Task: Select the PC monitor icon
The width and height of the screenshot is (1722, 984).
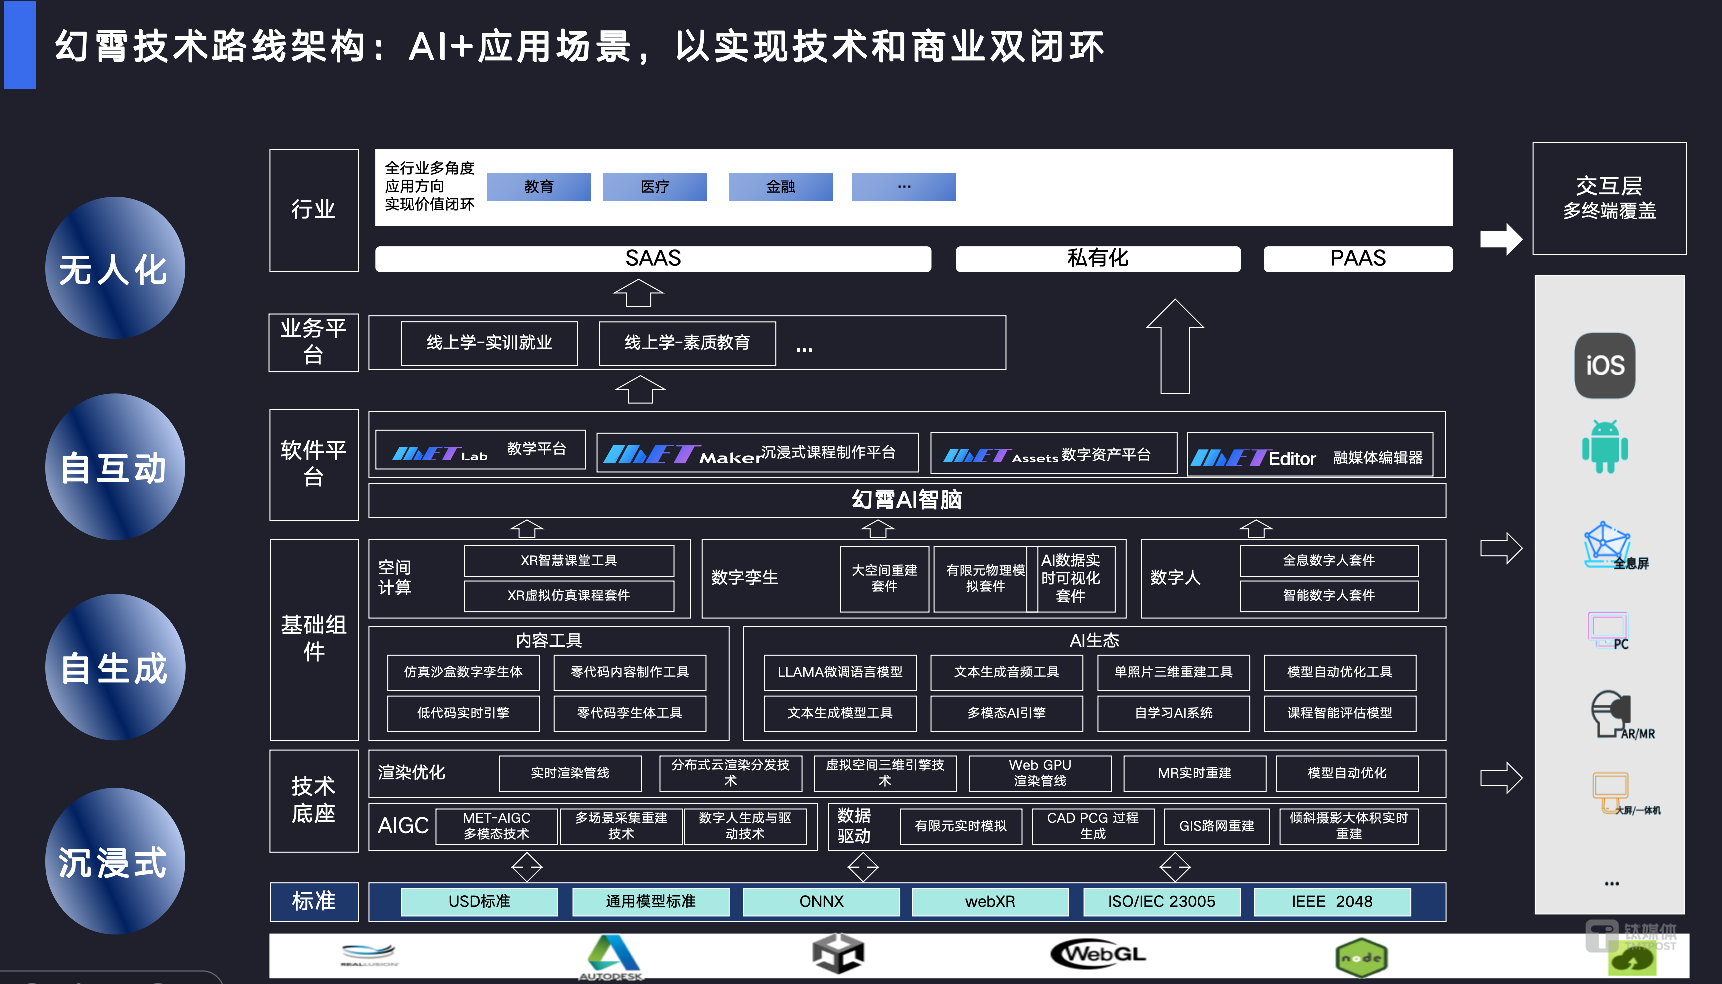Action: pos(1607,629)
